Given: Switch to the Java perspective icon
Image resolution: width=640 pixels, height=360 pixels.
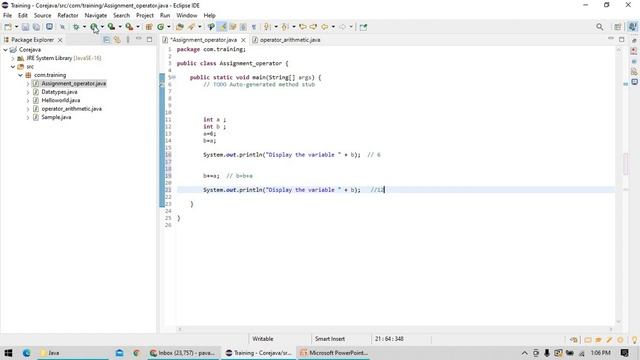Looking at the screenshot, I should [x=632, y=27].
